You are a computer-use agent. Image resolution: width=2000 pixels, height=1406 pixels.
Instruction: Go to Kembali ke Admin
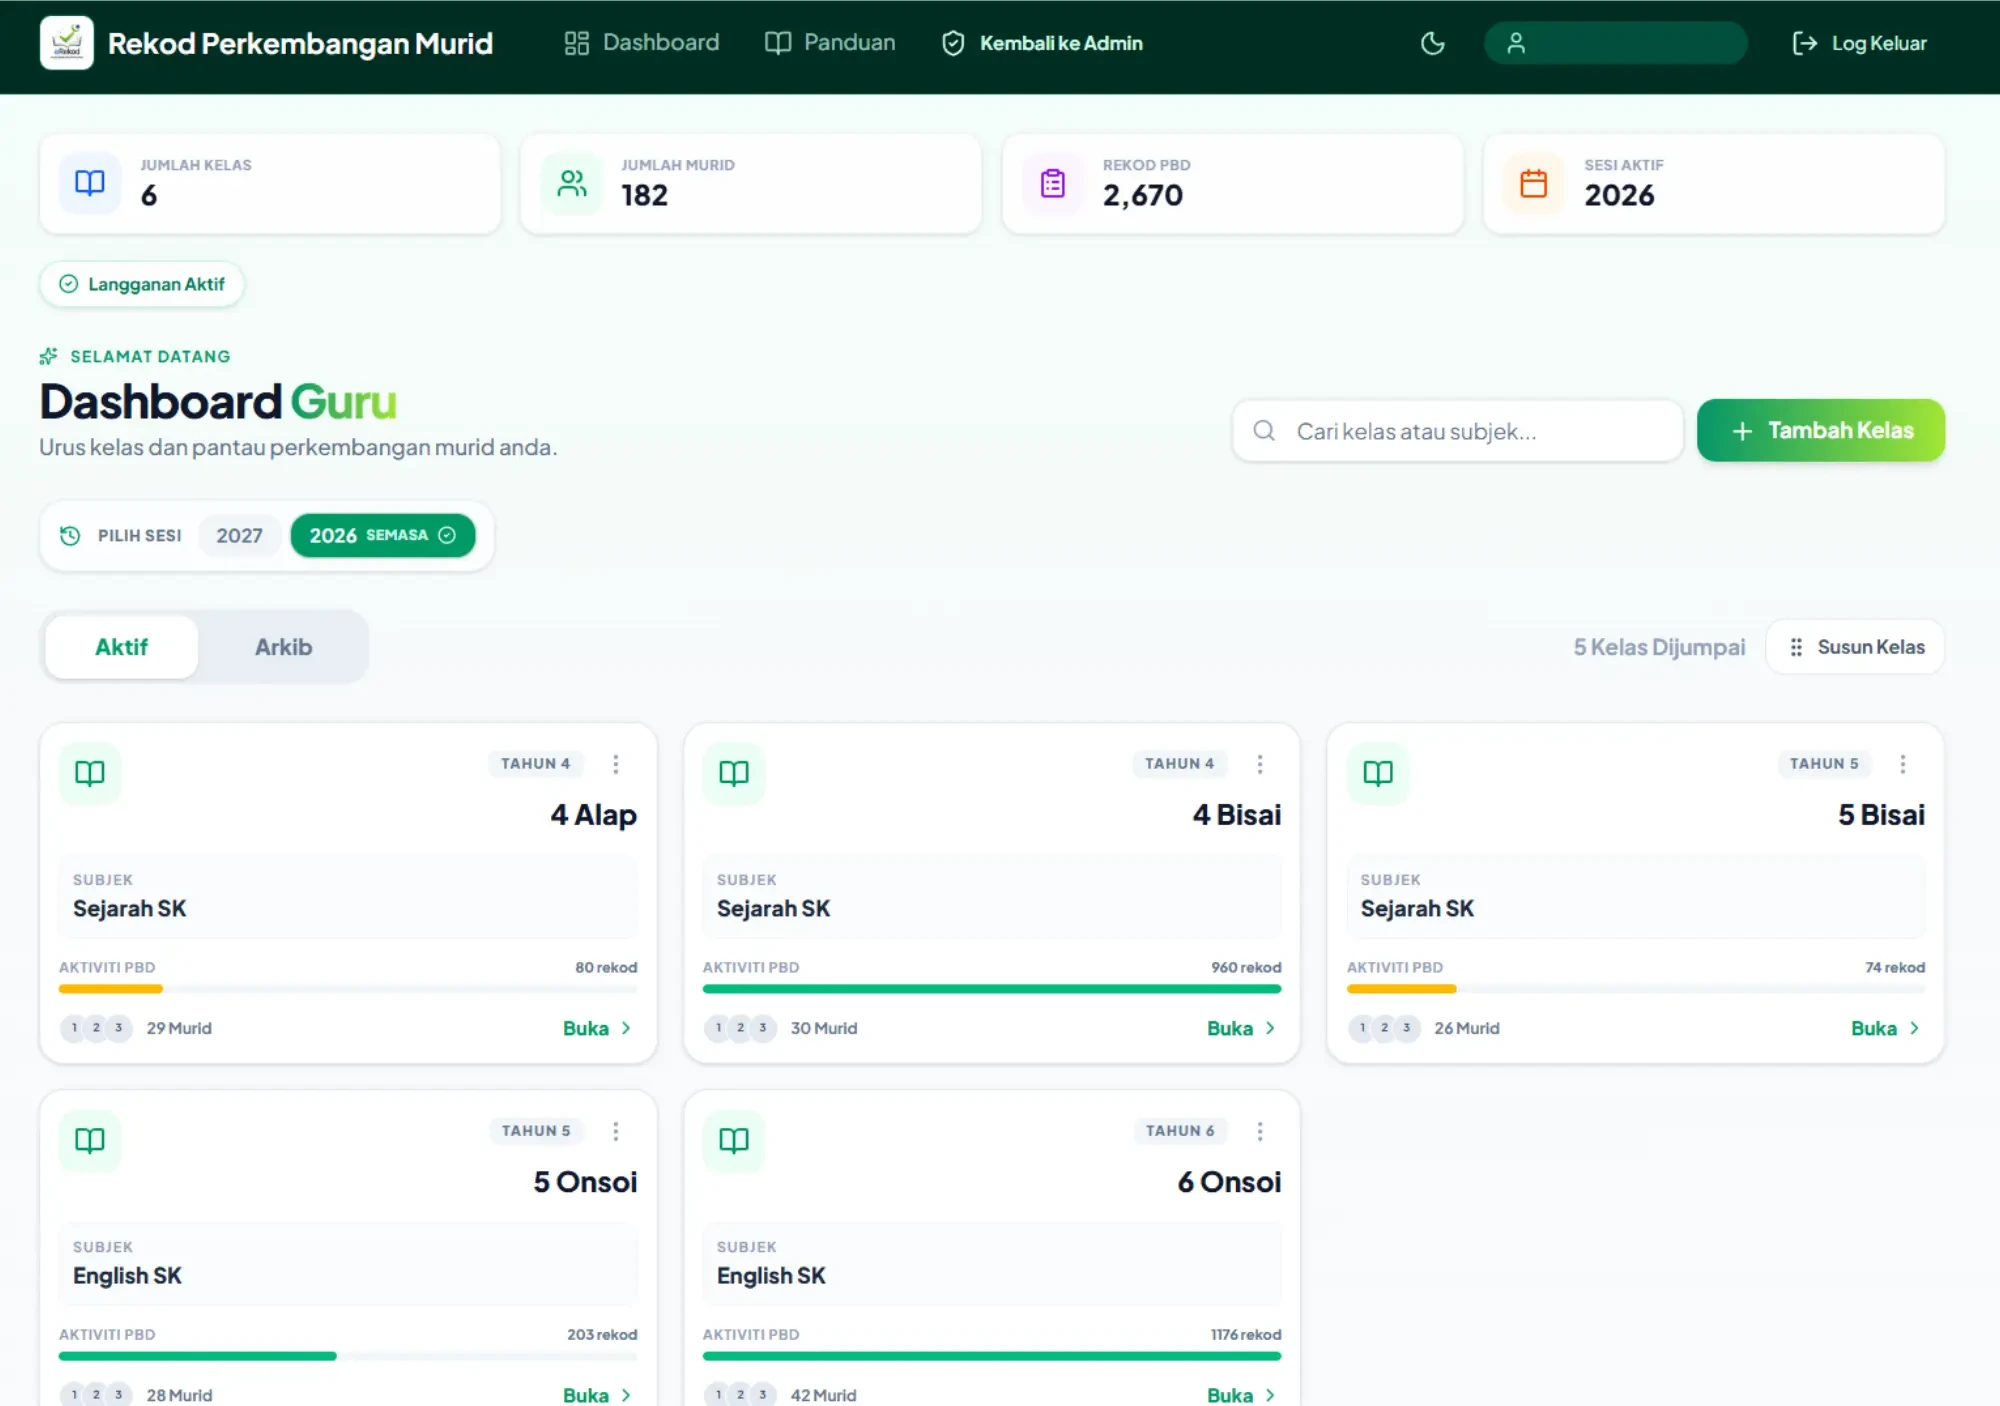pos(1042,43)
